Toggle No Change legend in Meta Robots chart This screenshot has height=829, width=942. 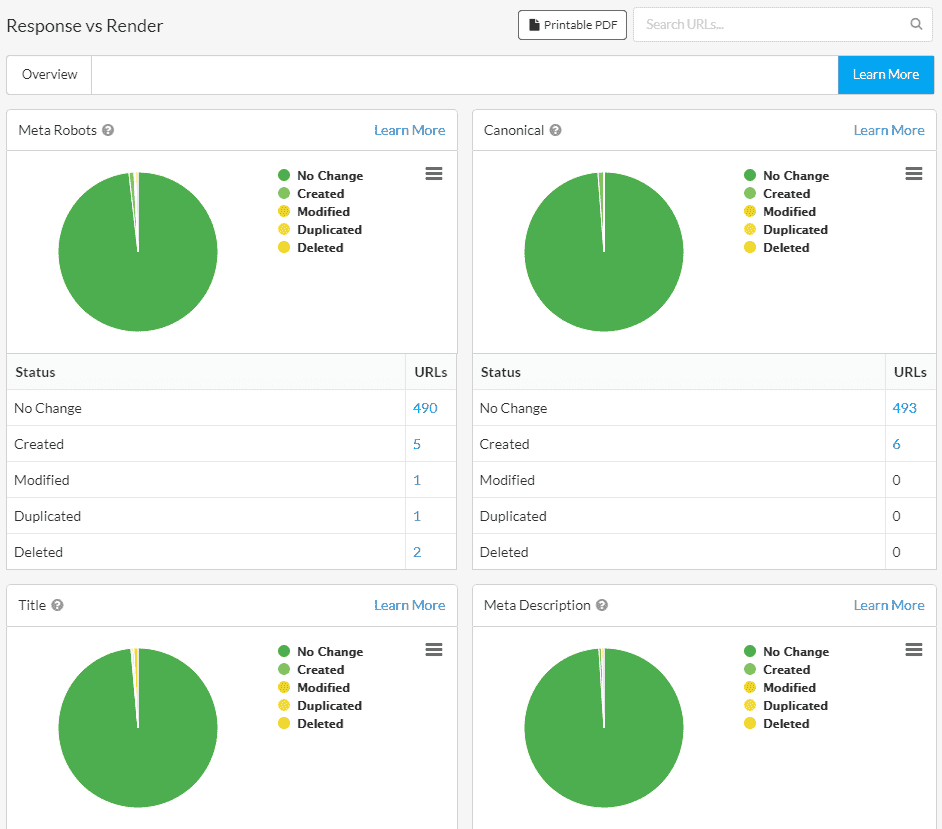pos(321,175)
